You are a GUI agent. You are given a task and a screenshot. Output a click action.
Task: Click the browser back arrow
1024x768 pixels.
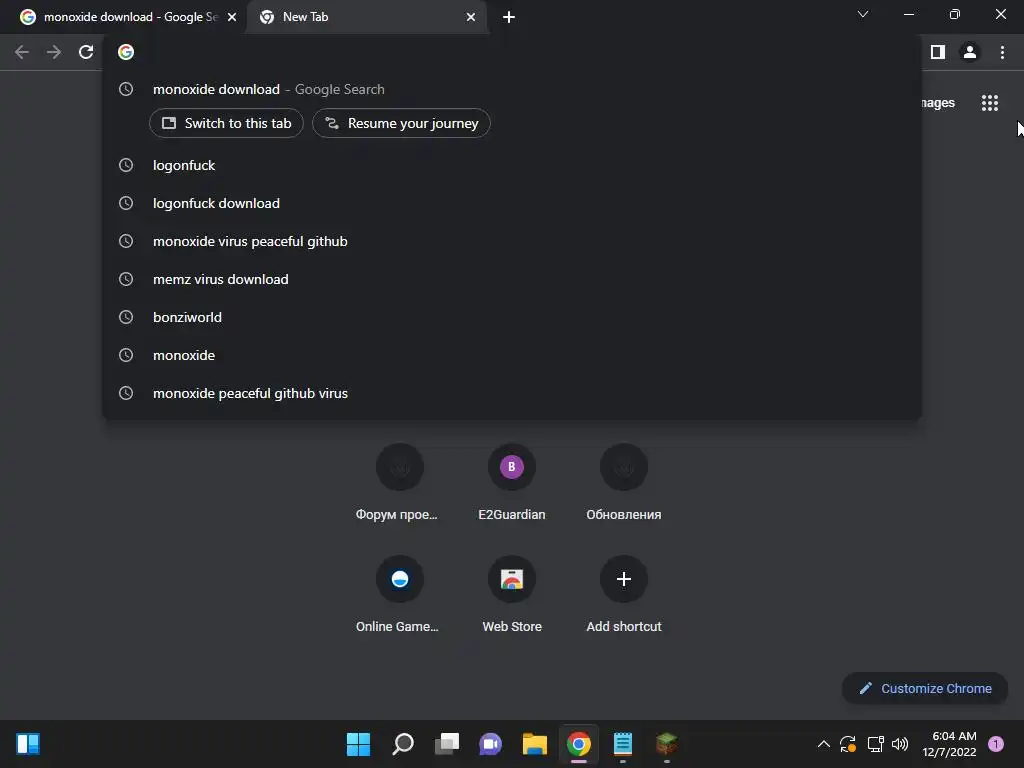pos(22,52)
